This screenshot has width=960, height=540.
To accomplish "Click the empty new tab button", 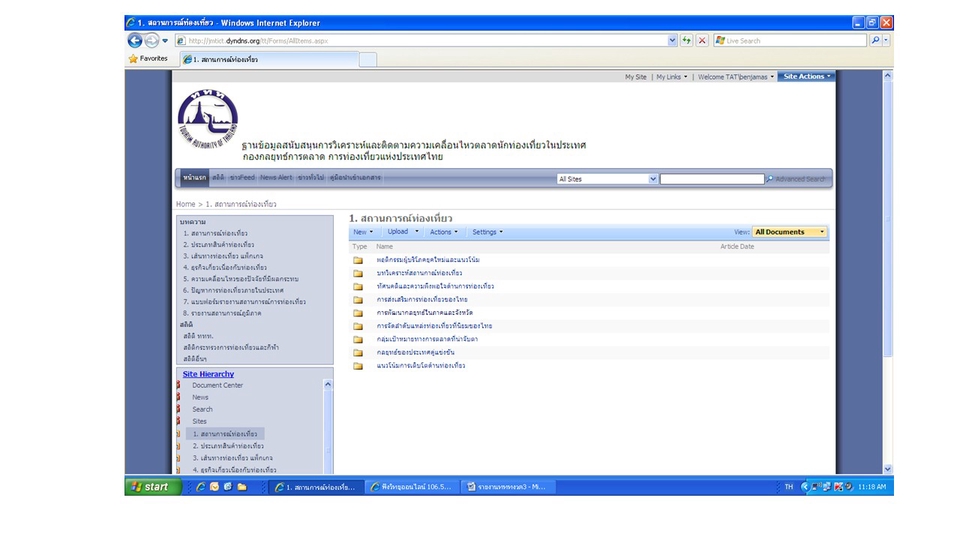I will [367, 59].
